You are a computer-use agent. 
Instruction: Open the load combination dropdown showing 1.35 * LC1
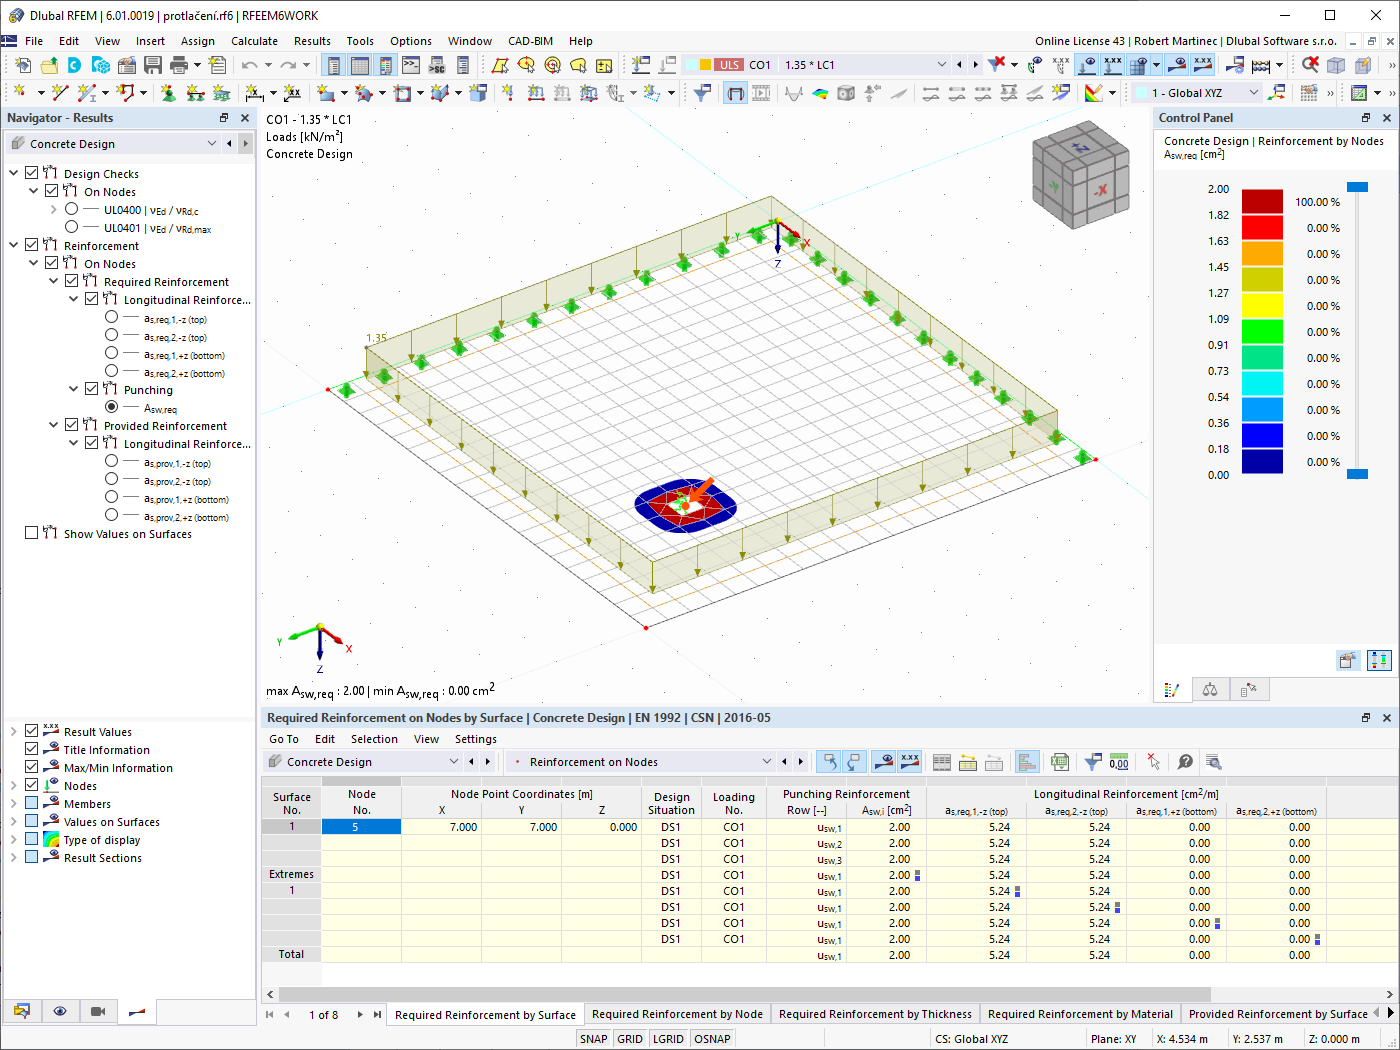pos(940,64)
